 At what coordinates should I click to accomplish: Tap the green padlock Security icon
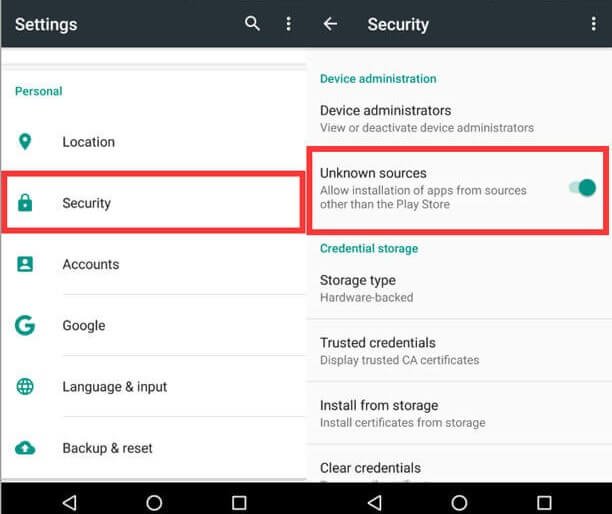[25, 203]
